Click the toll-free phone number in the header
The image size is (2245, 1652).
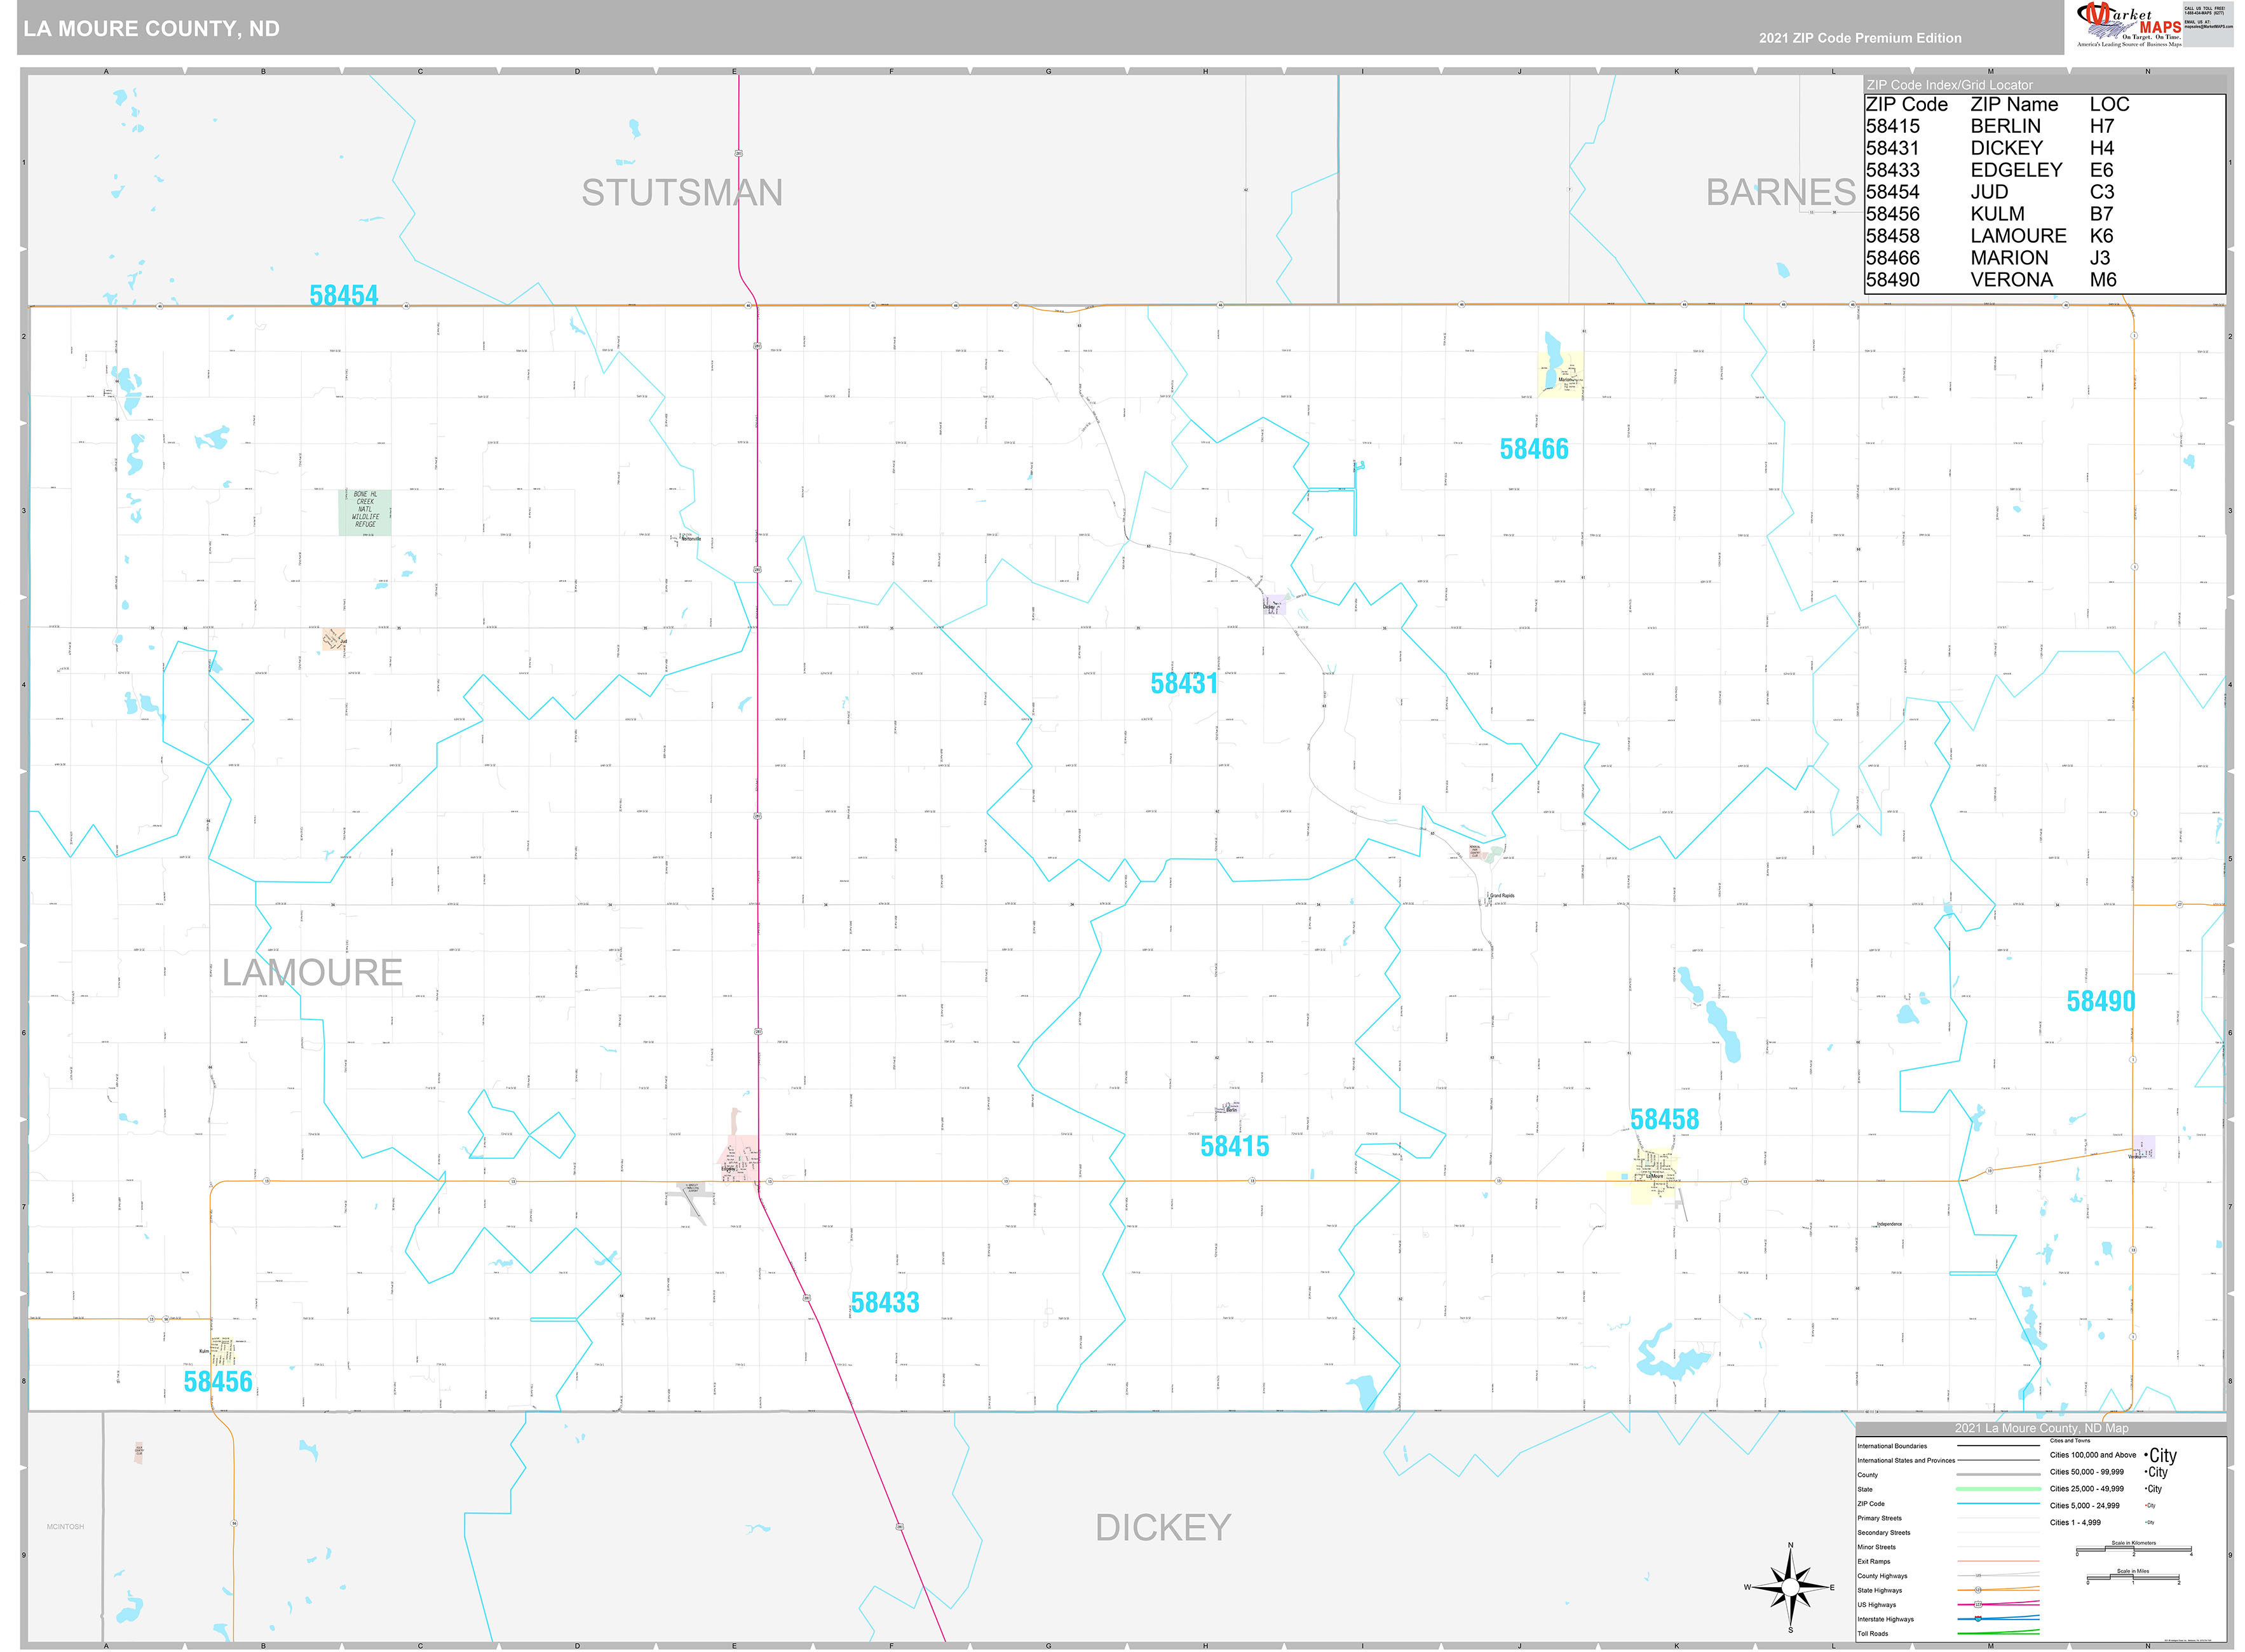point(2205,14)
